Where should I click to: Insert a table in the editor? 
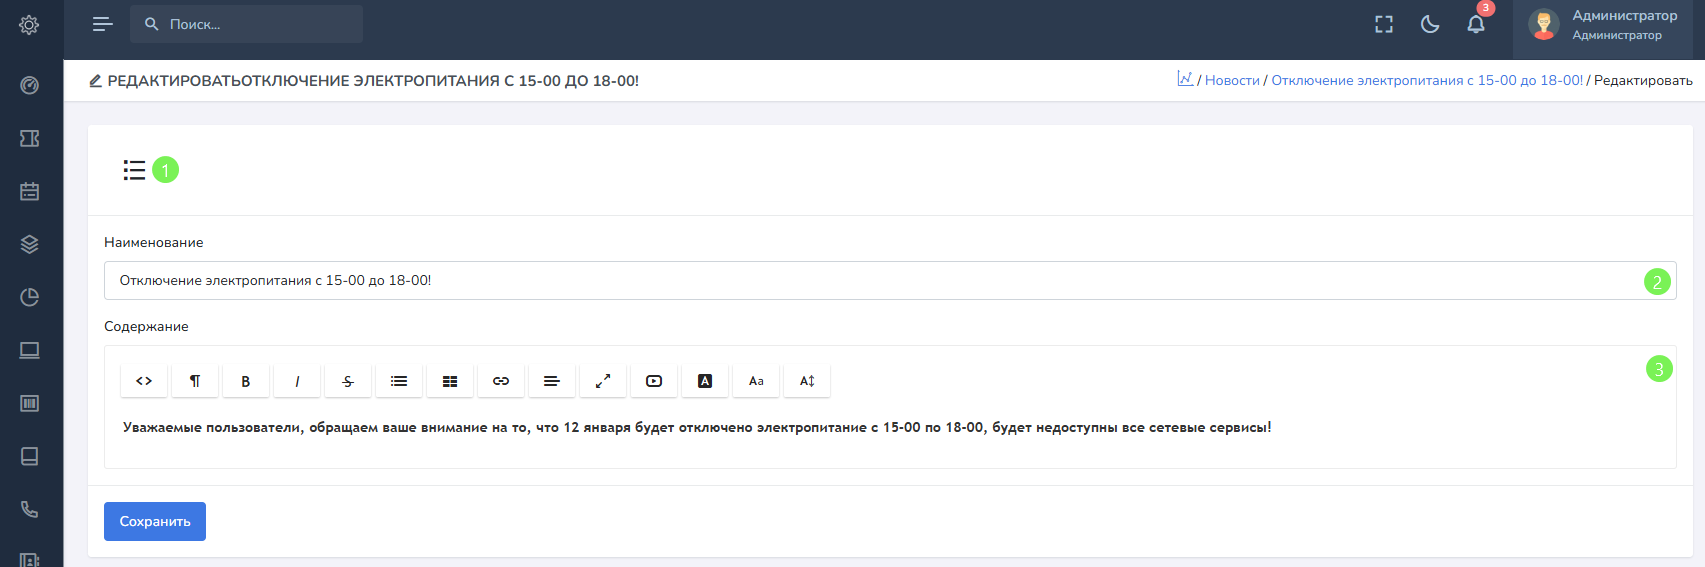pos(450,381)
